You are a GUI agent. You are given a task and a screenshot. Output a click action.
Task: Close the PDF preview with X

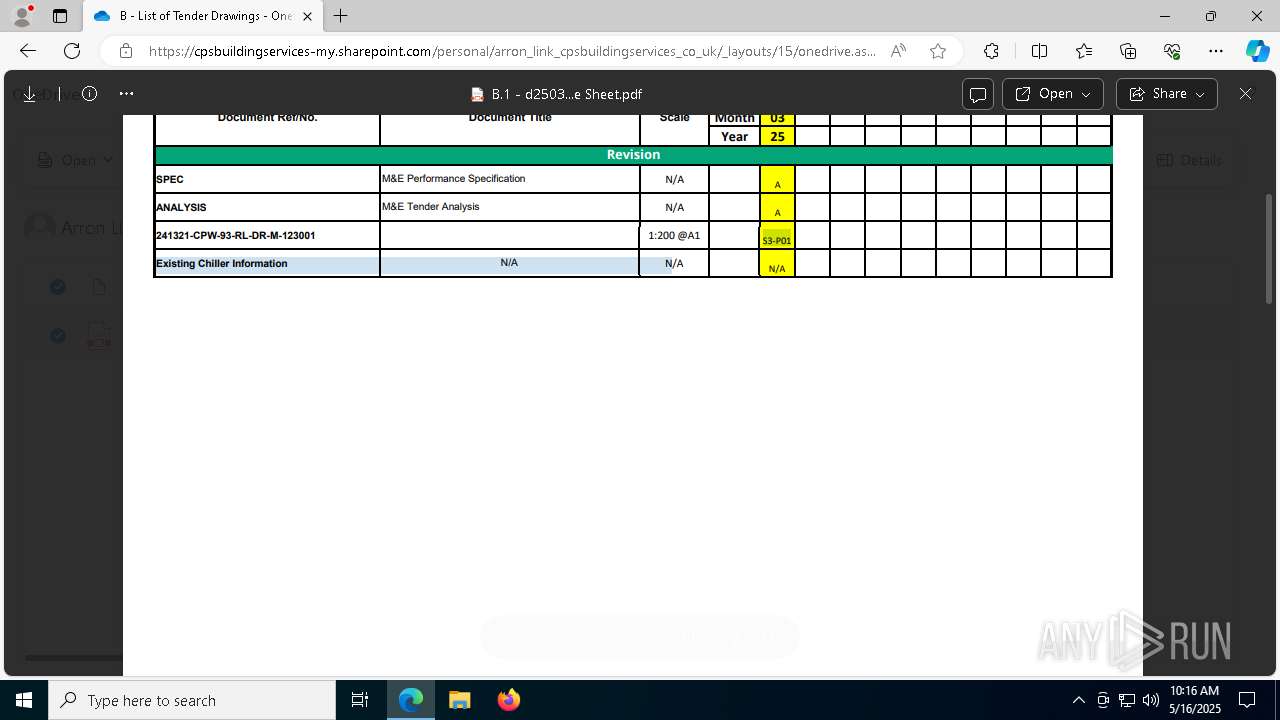(x=1245, y=94)
